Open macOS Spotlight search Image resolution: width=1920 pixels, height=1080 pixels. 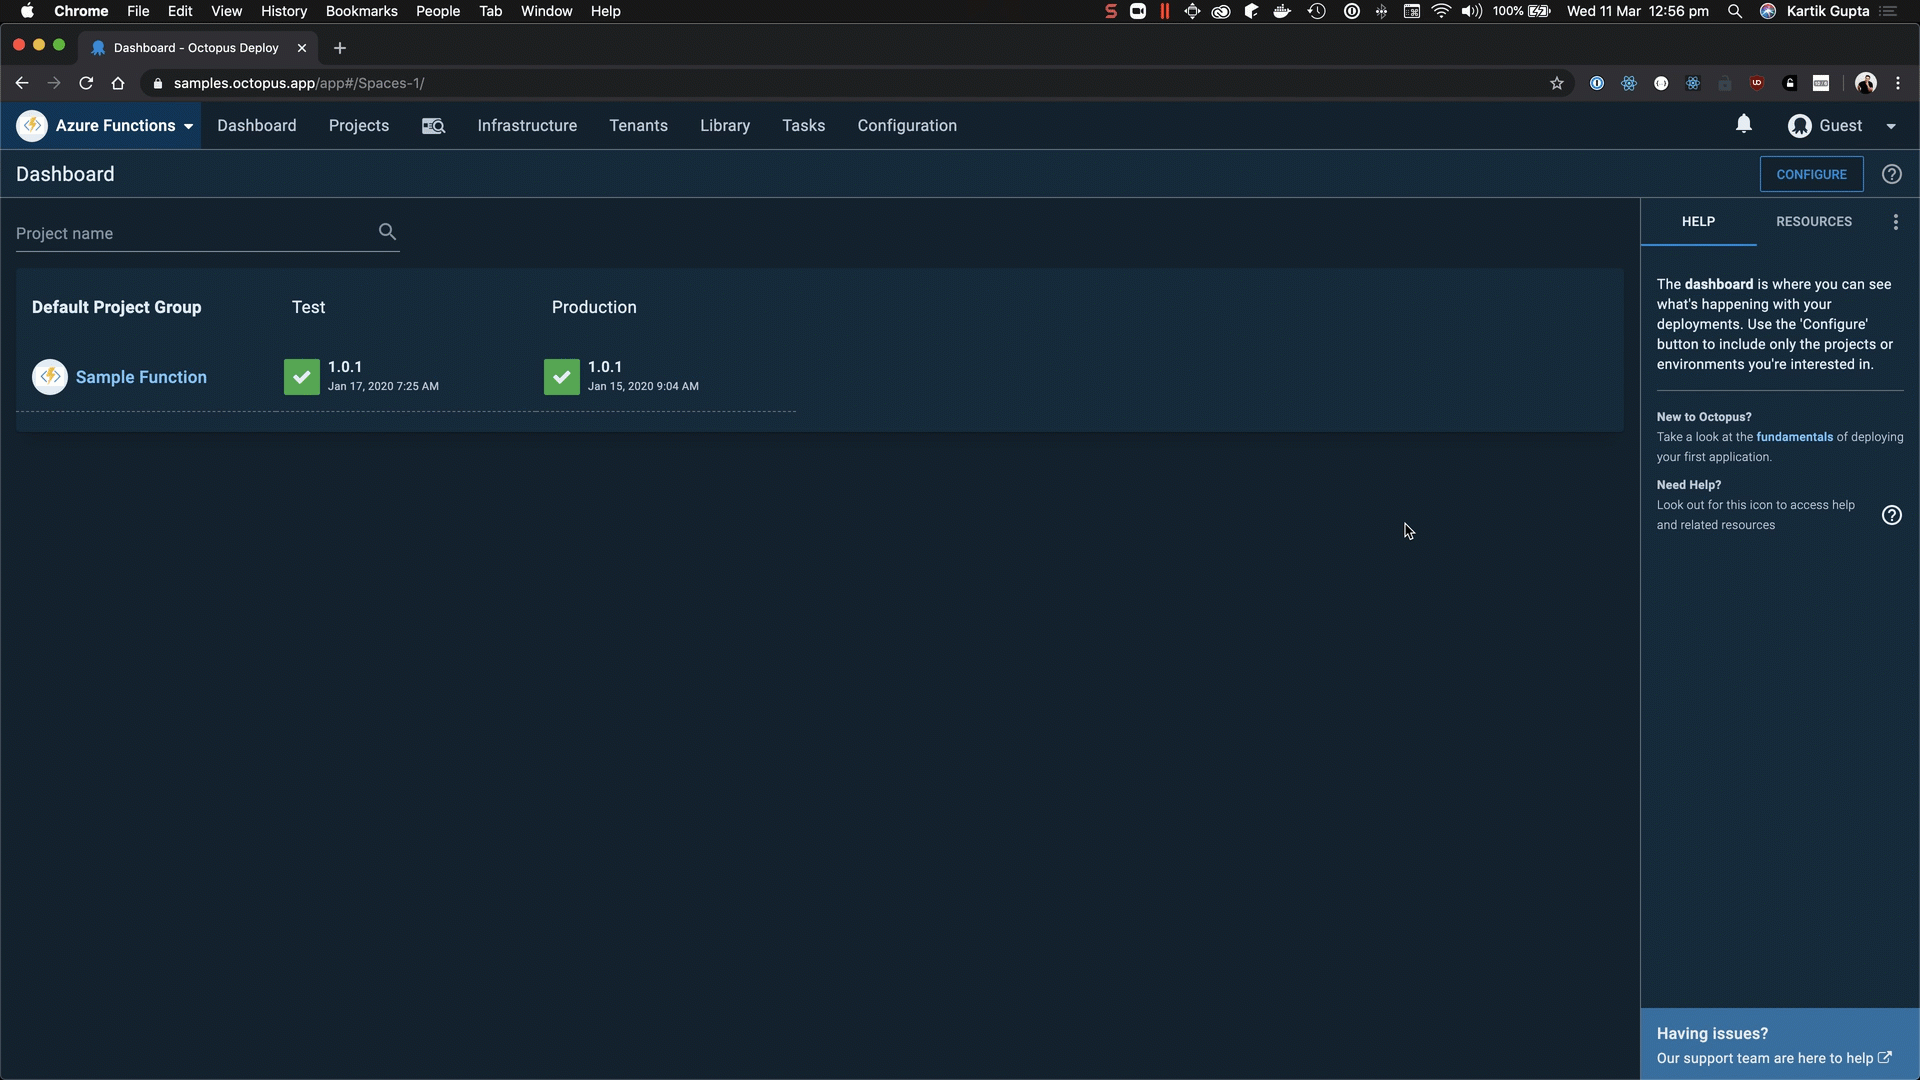1735,12
